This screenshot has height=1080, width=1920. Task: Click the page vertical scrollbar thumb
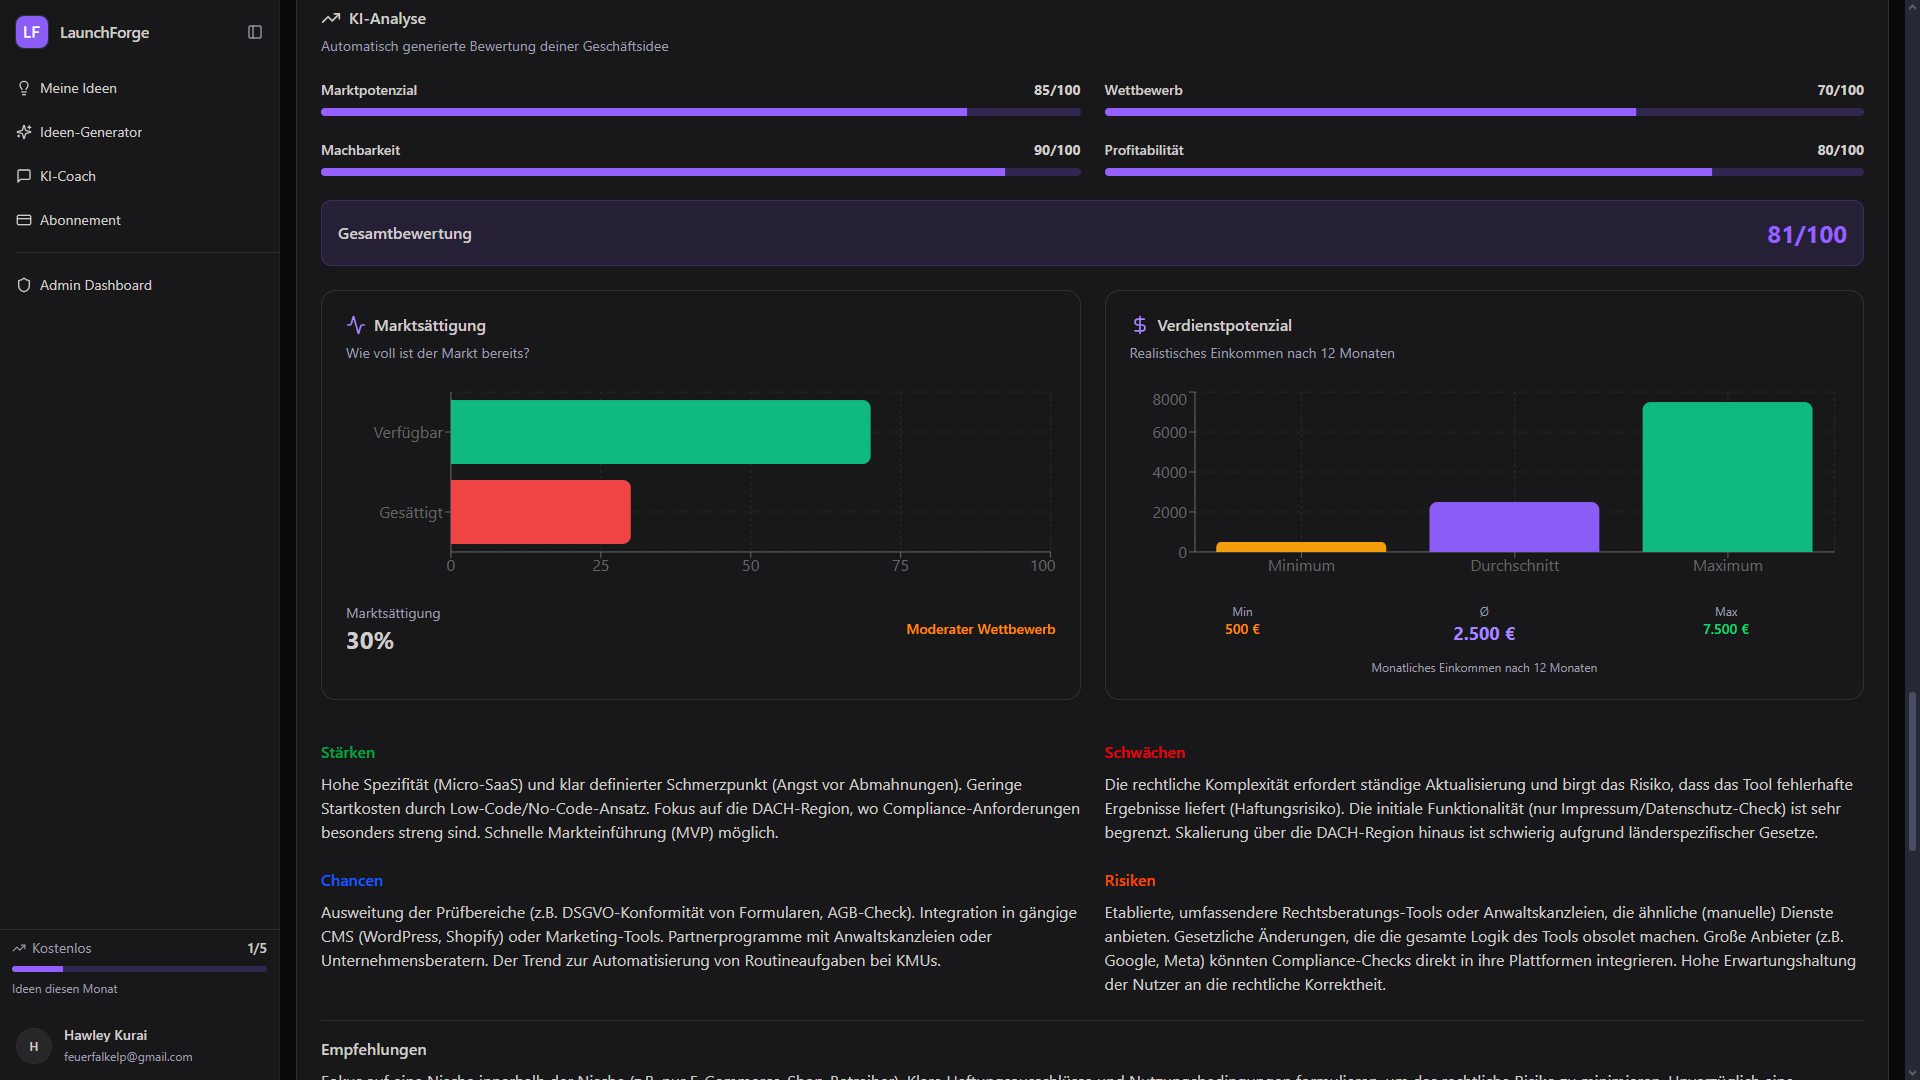[1912, 770]
